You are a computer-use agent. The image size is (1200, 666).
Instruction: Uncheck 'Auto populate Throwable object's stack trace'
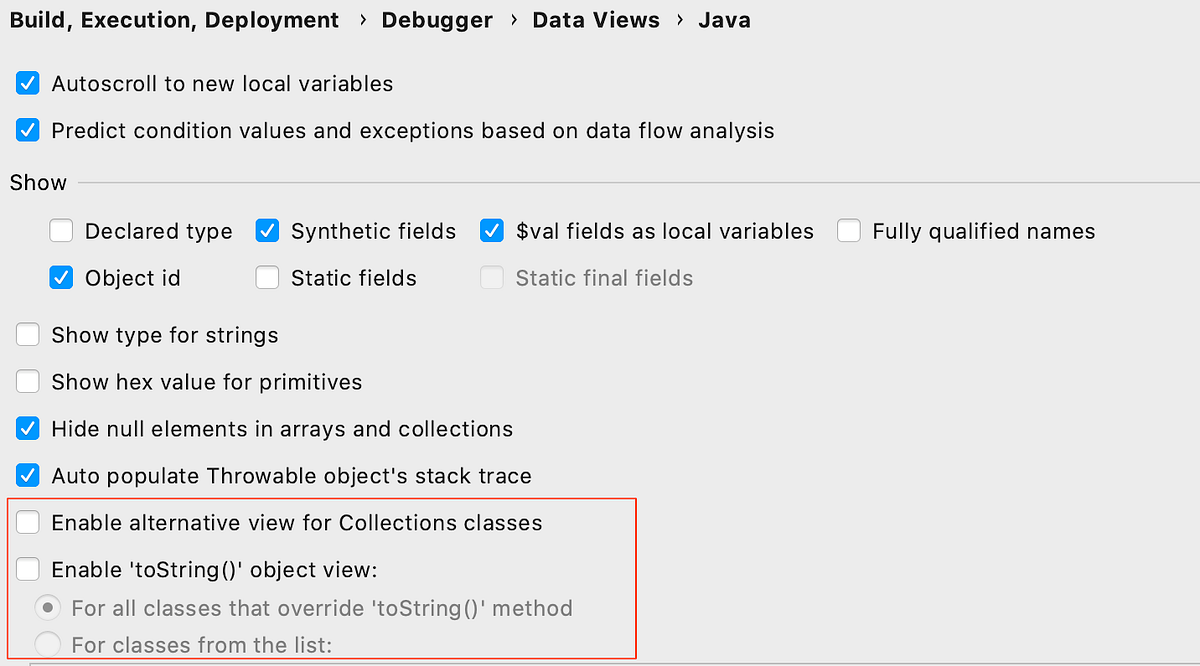(x=27, y=475)
